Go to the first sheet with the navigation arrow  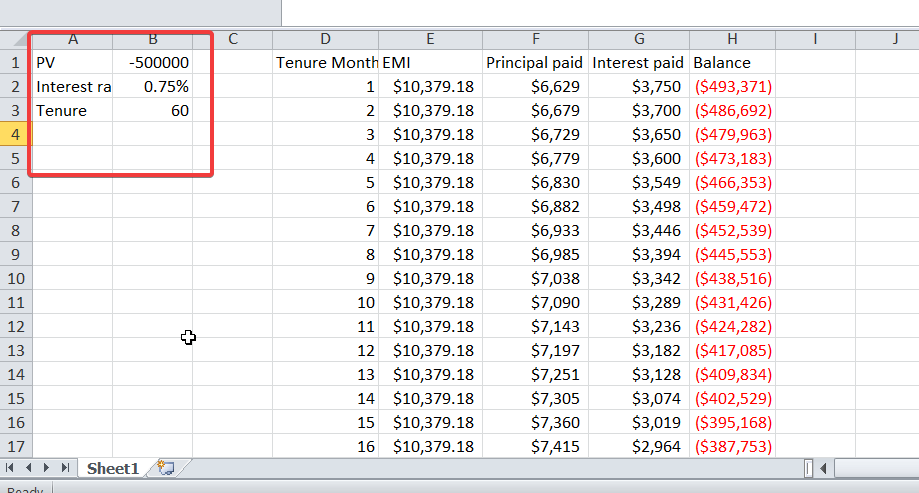(9, 468)
